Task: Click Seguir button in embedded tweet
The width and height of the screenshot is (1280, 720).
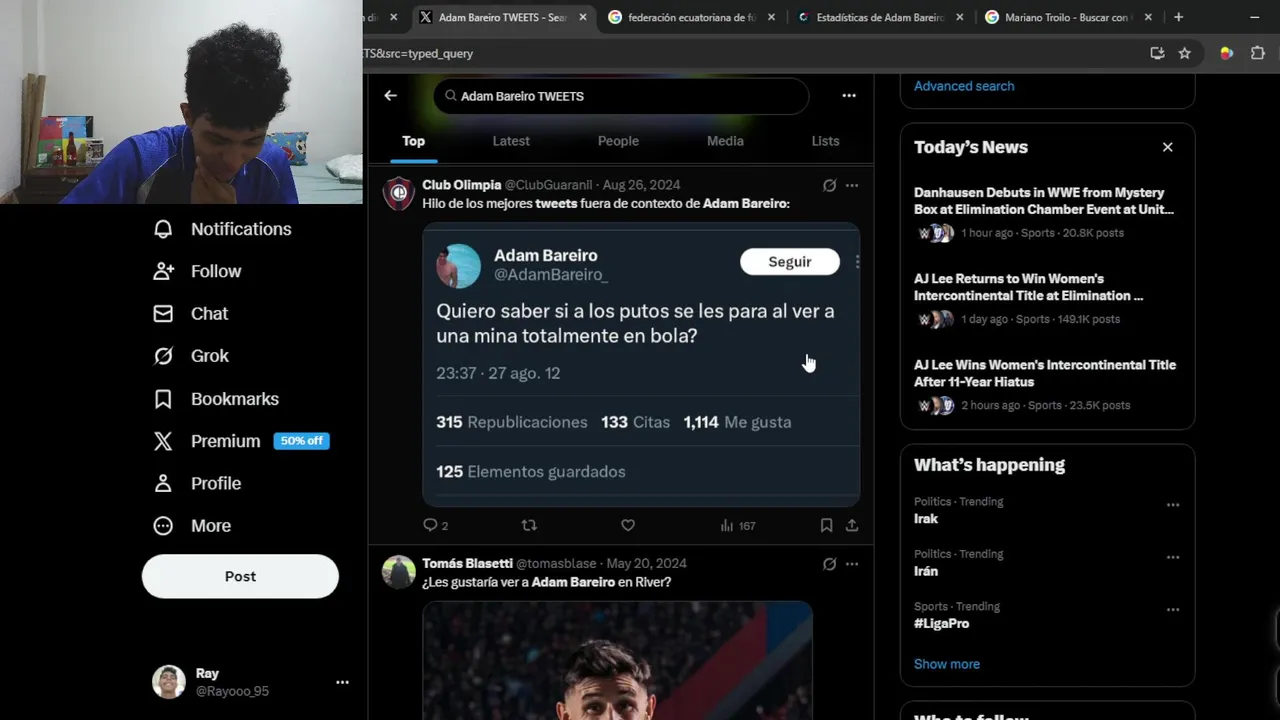Action: (x=790, y=262)
